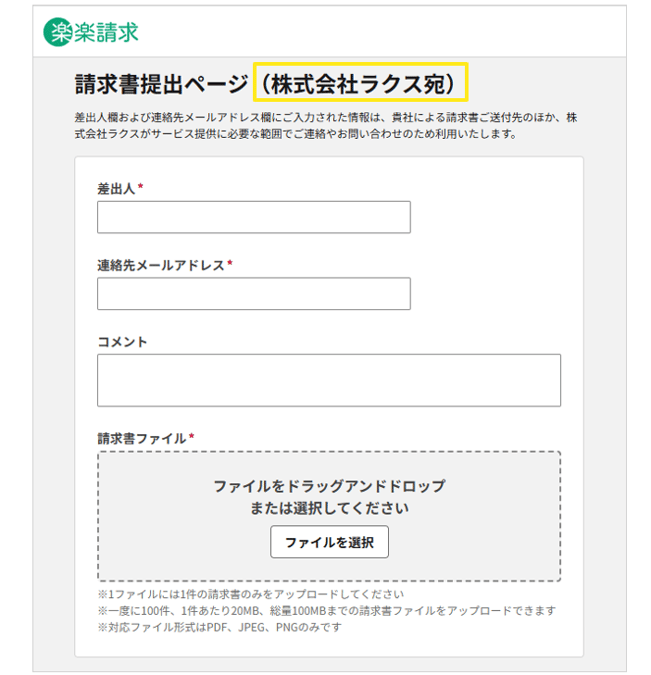Screen dimensions: 651x675
Task: Click into the 連絡先メールアドレス field
Action: pyautogui.click(x=253, y=294)
